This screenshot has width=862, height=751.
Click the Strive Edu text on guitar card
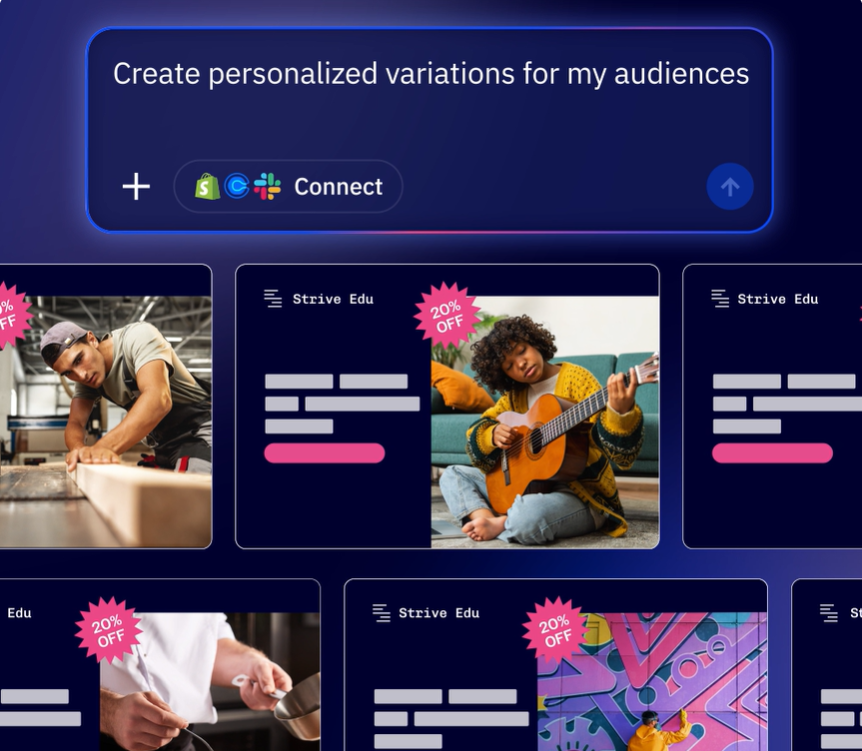pyautogui.click(x=333, y=299)
